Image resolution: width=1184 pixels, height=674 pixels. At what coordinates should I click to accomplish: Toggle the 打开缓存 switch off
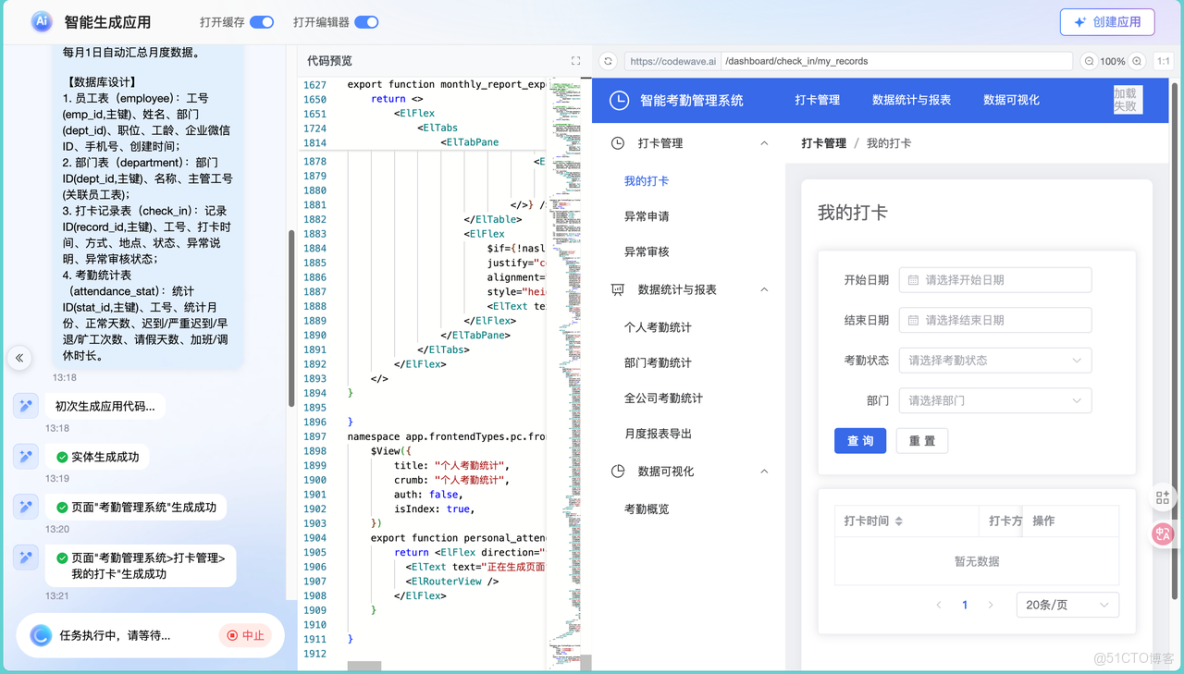pyautogui.click(x=263, y=21)
